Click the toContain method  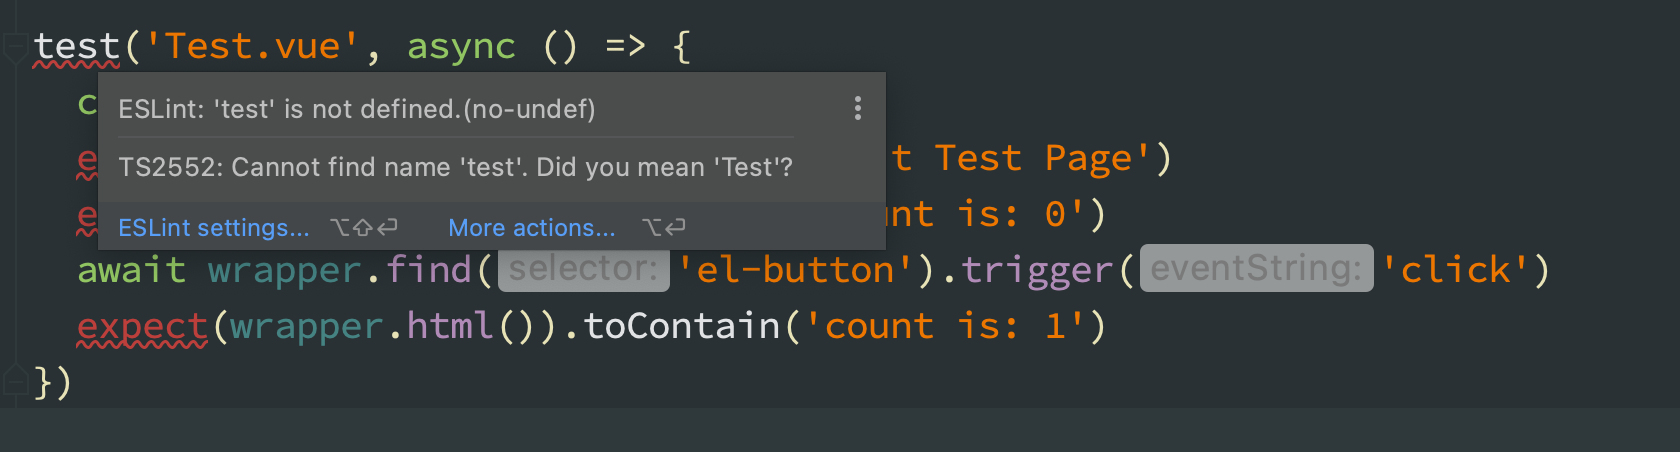coord(681,326)
